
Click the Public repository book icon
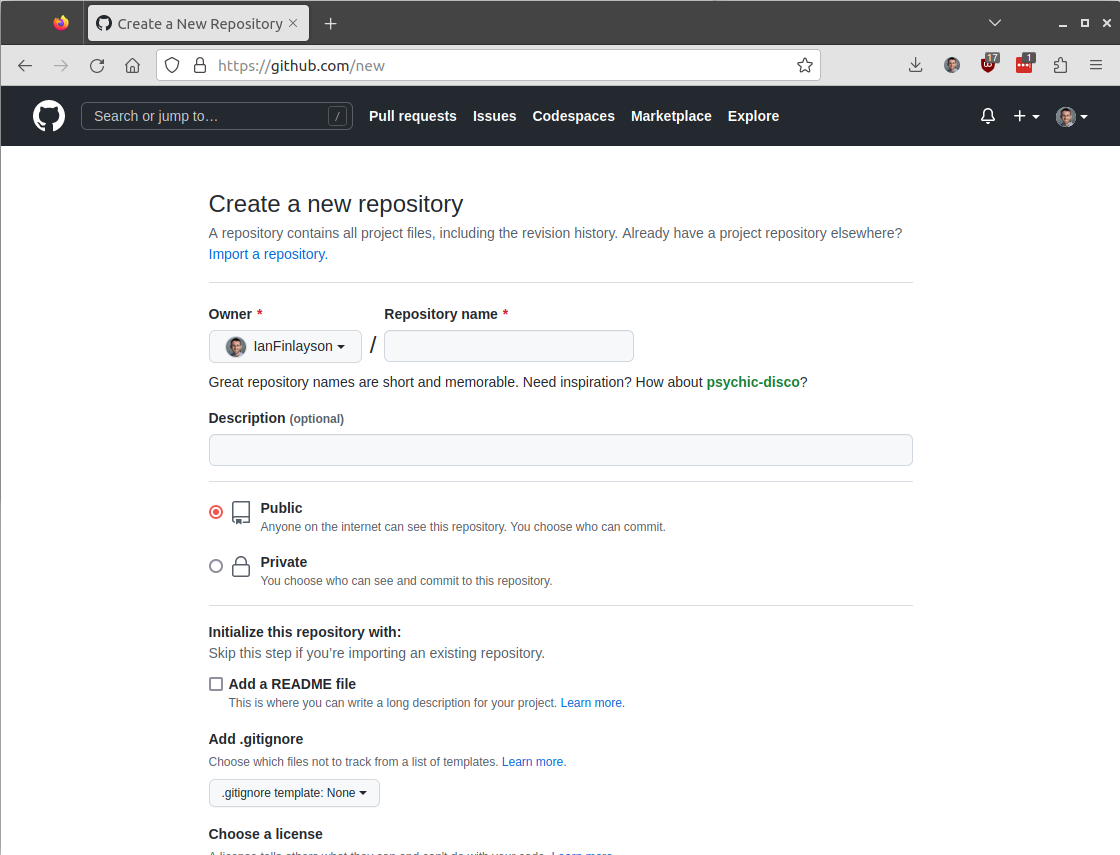[241, 513]
